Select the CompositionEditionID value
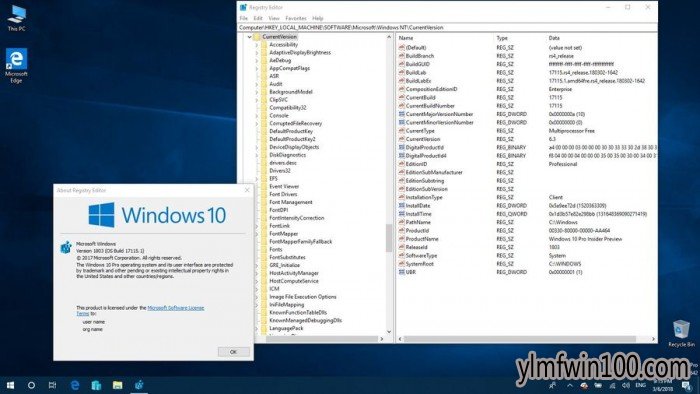This screenshot has width=700, height=394. point(431,89)
